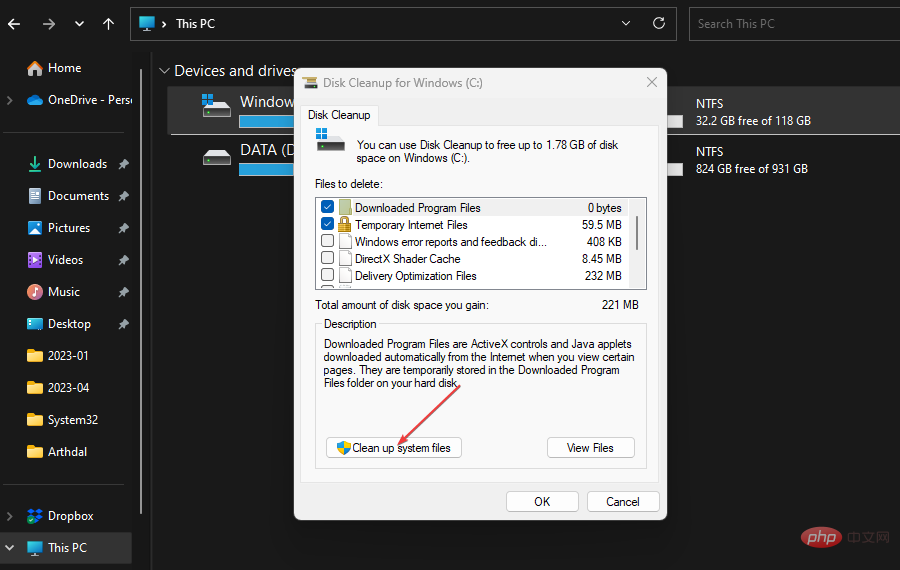Collapse the Devices and drives section
This screenshot has height=570, width=900.
[x=164, y=71]
